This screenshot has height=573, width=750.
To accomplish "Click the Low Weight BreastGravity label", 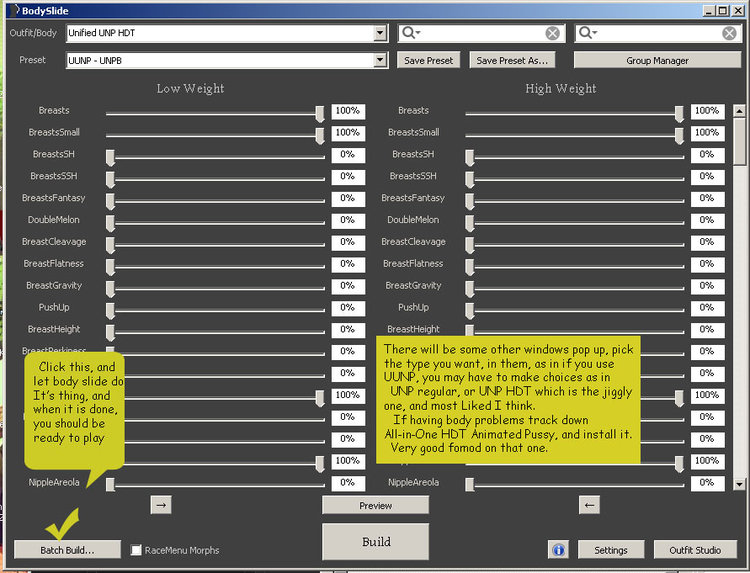I will [54, 286].
